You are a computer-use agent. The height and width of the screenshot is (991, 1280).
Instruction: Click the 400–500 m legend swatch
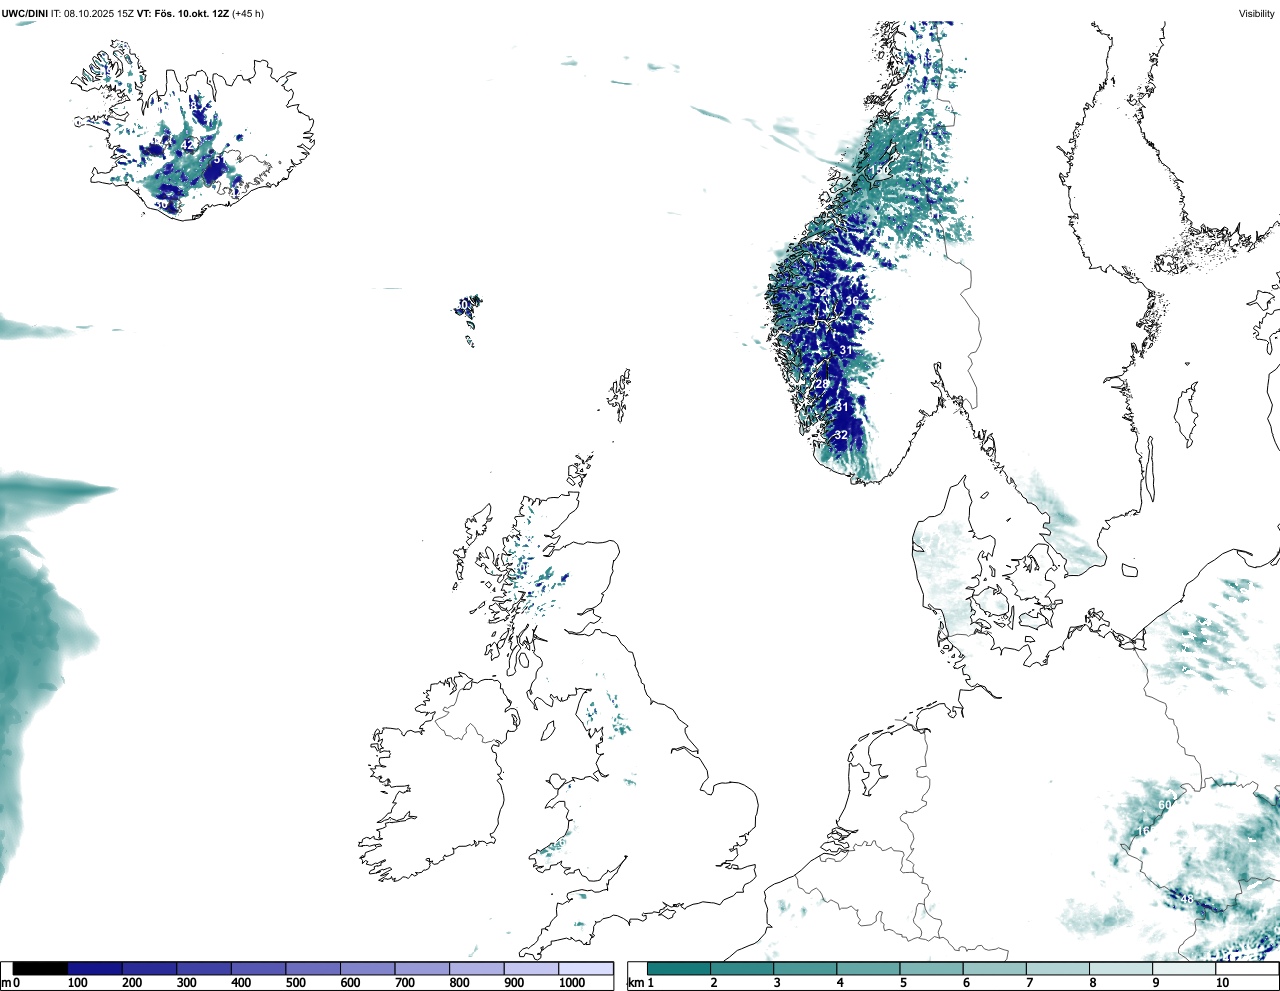(x=258, y=968)
